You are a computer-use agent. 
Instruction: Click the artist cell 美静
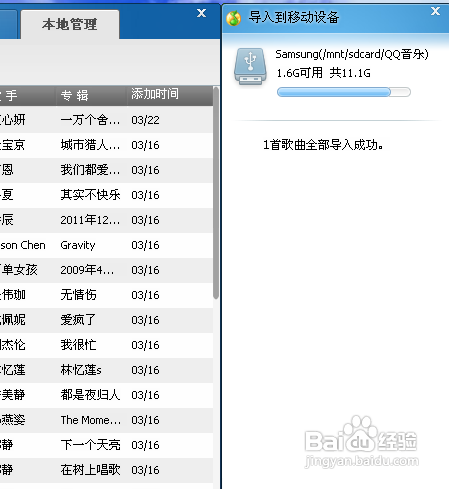13,395
